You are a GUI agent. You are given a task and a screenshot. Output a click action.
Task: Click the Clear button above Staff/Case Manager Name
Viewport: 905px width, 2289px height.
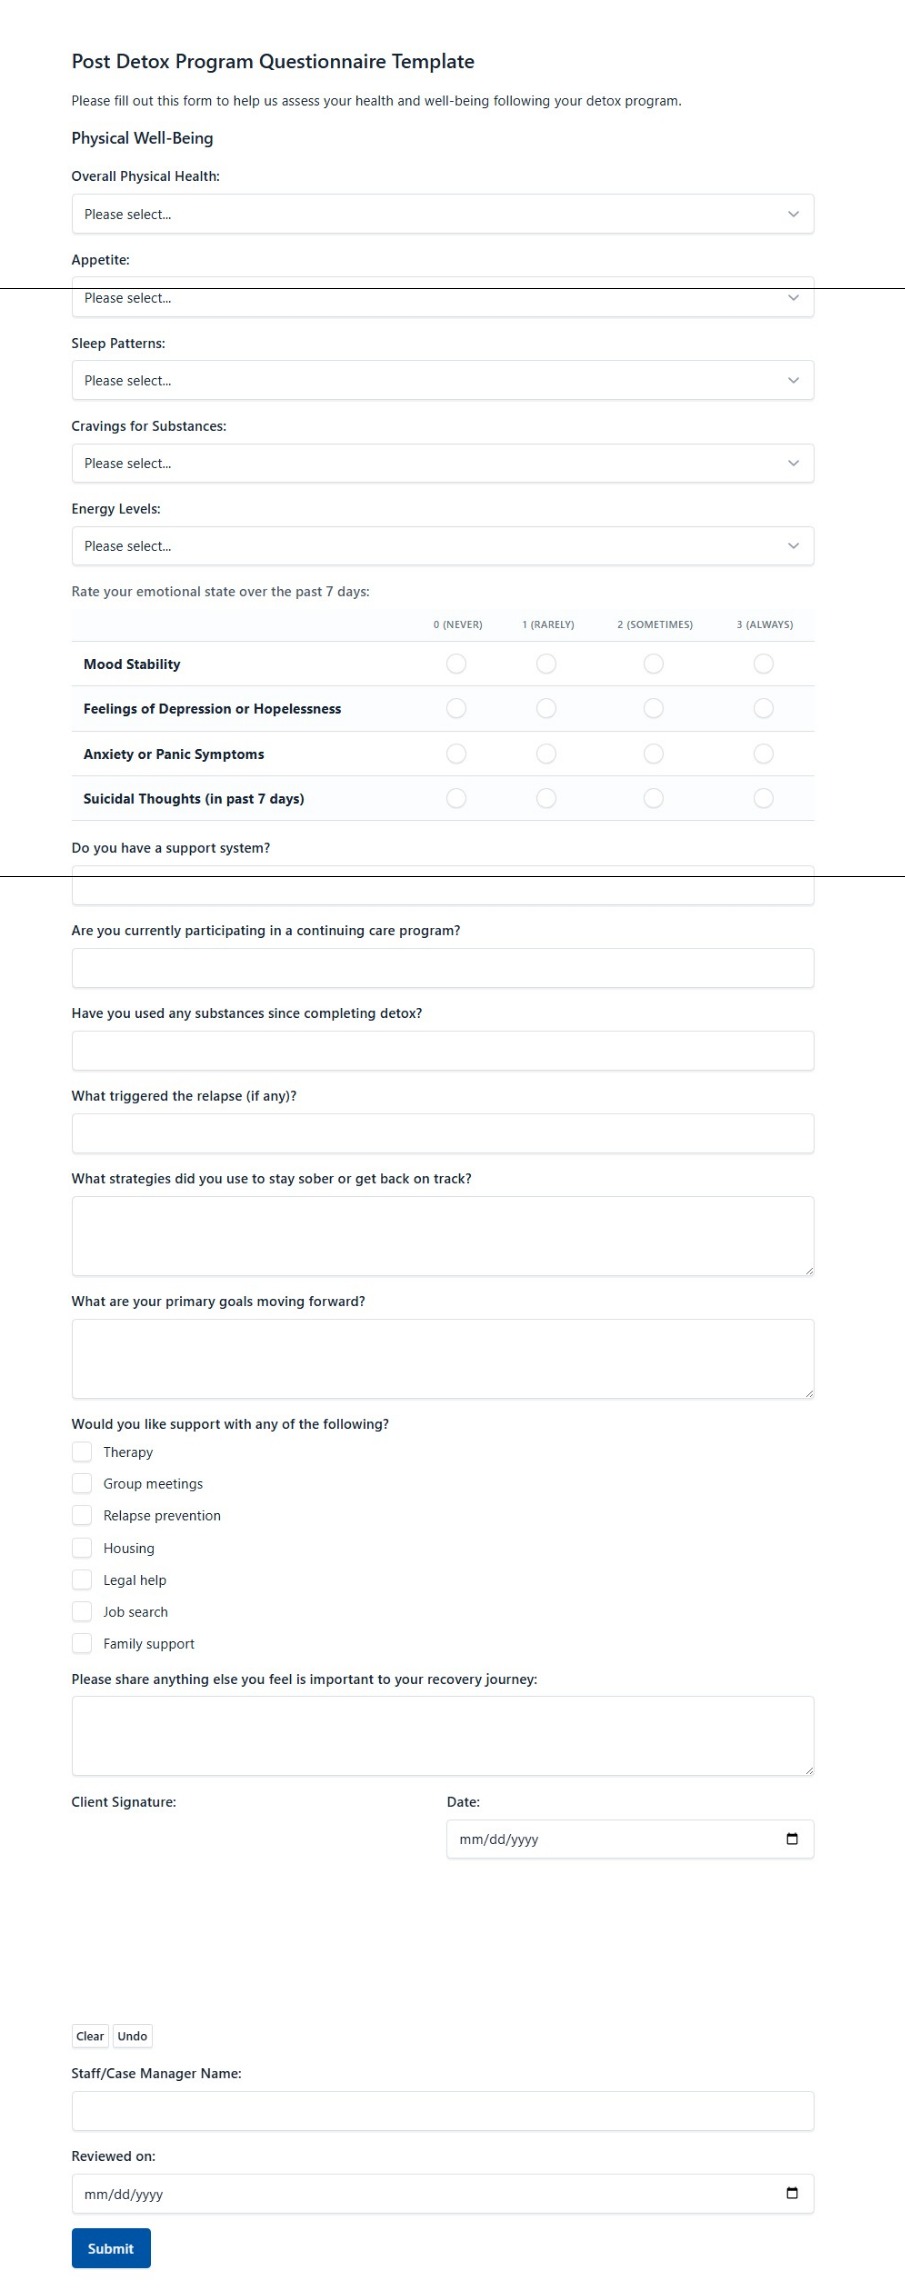pos(89,2035)
